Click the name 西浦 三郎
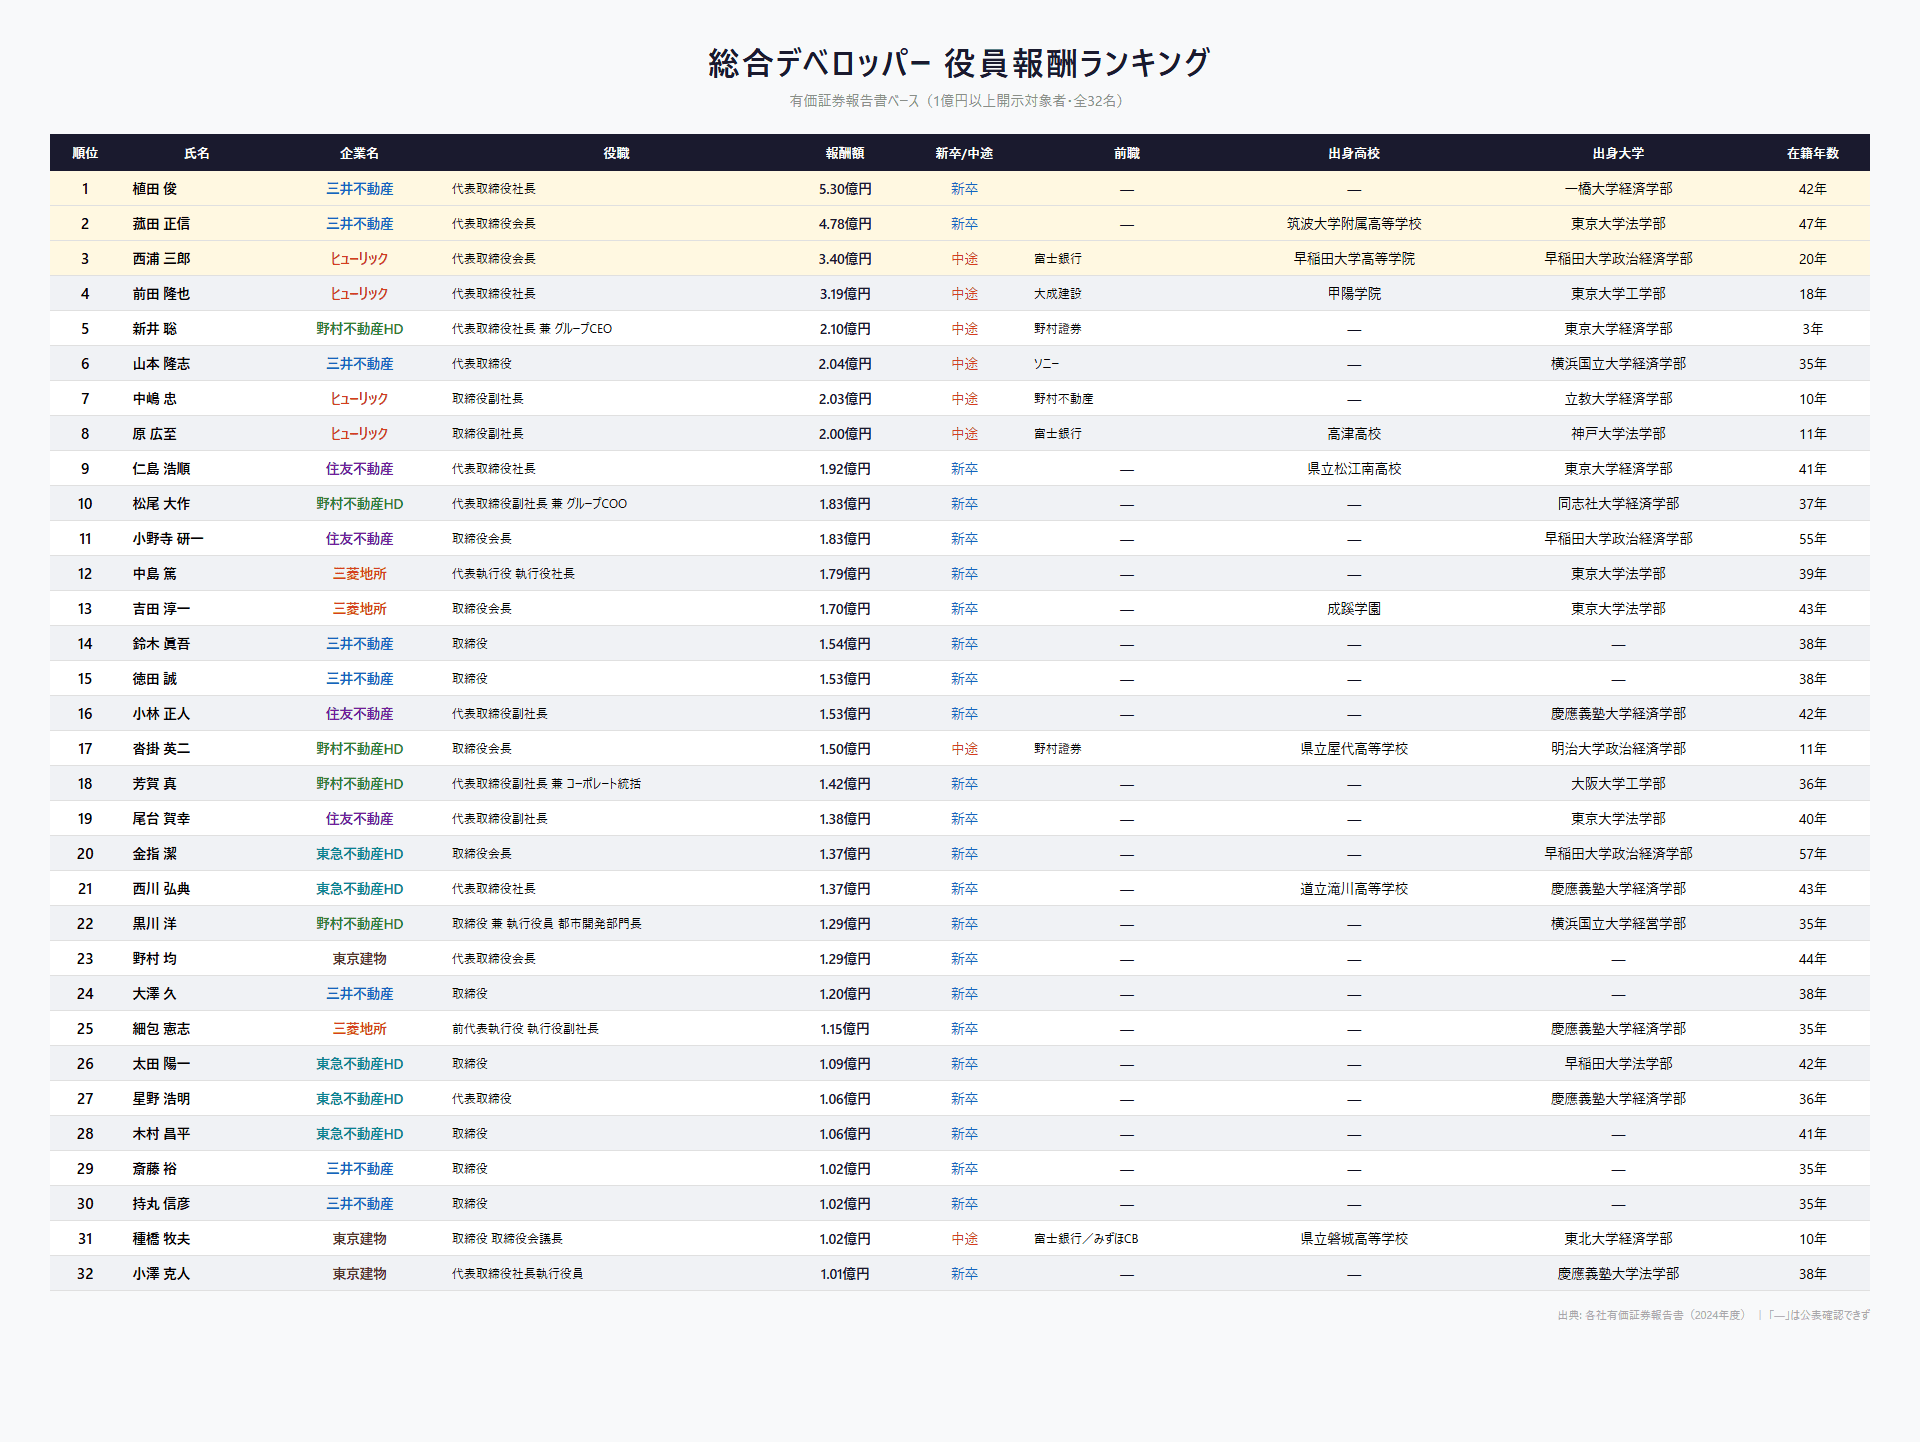Image resolution: width=1920 pixels, height=1442 pixels. pyautogui.click(x=161, y=259)
